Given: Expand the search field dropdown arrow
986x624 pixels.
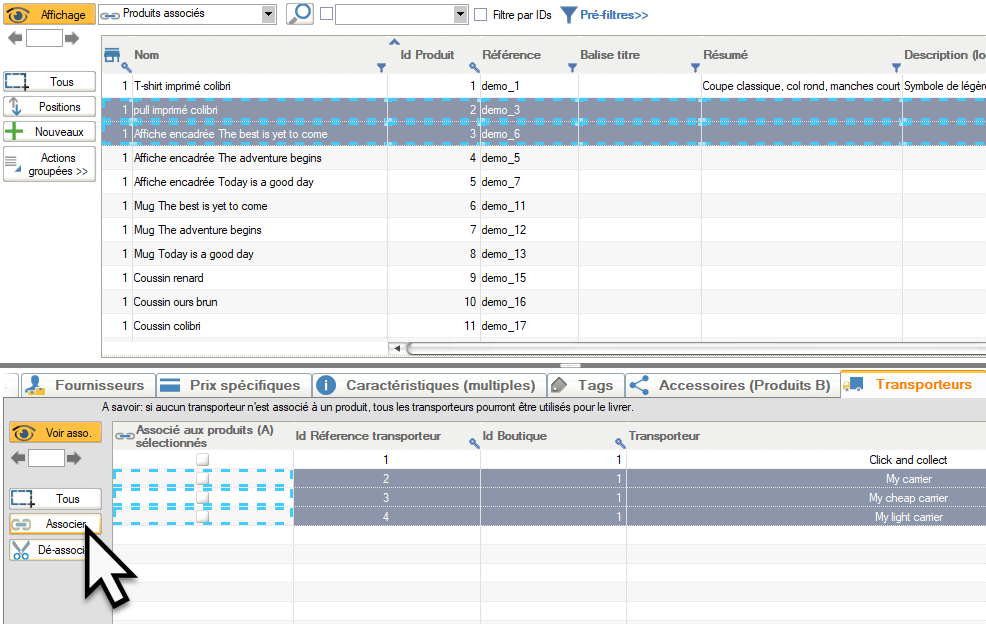Looking at the screenshot, I should tap(460, 15).
